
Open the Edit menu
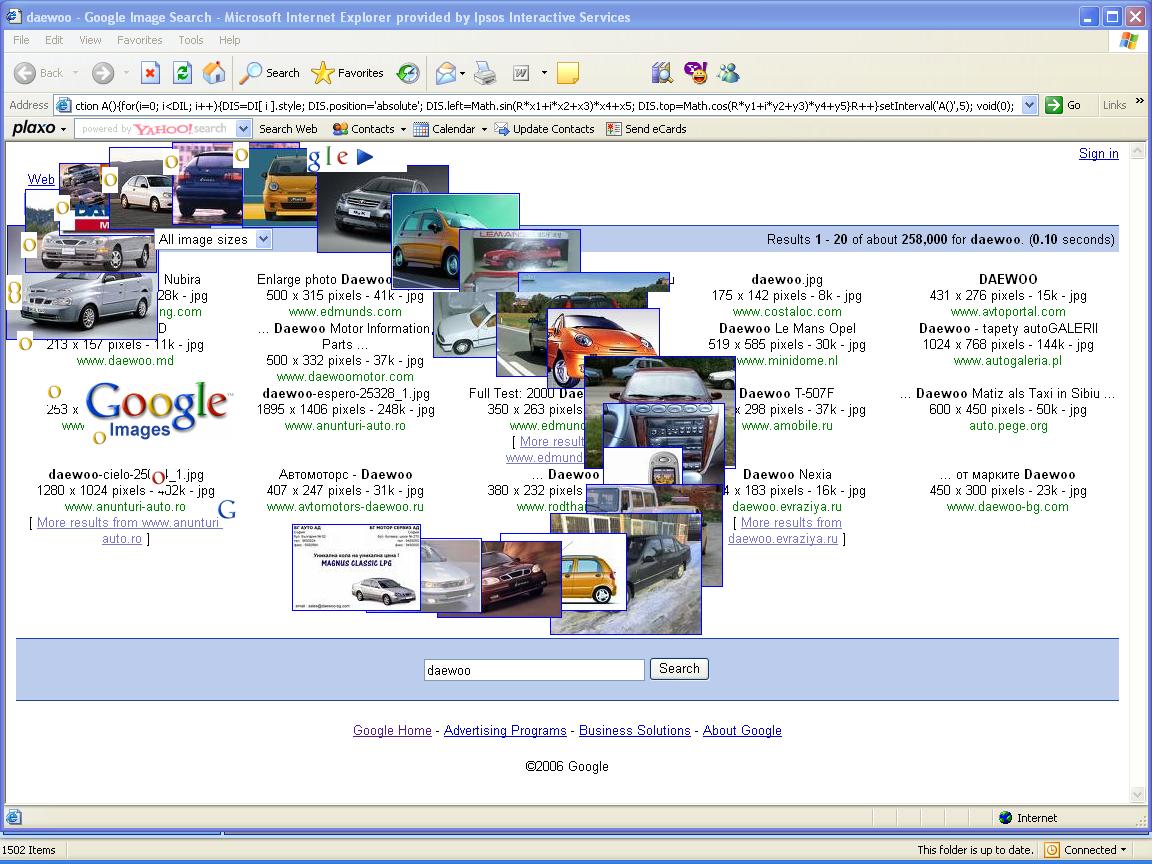click(54, 40)
